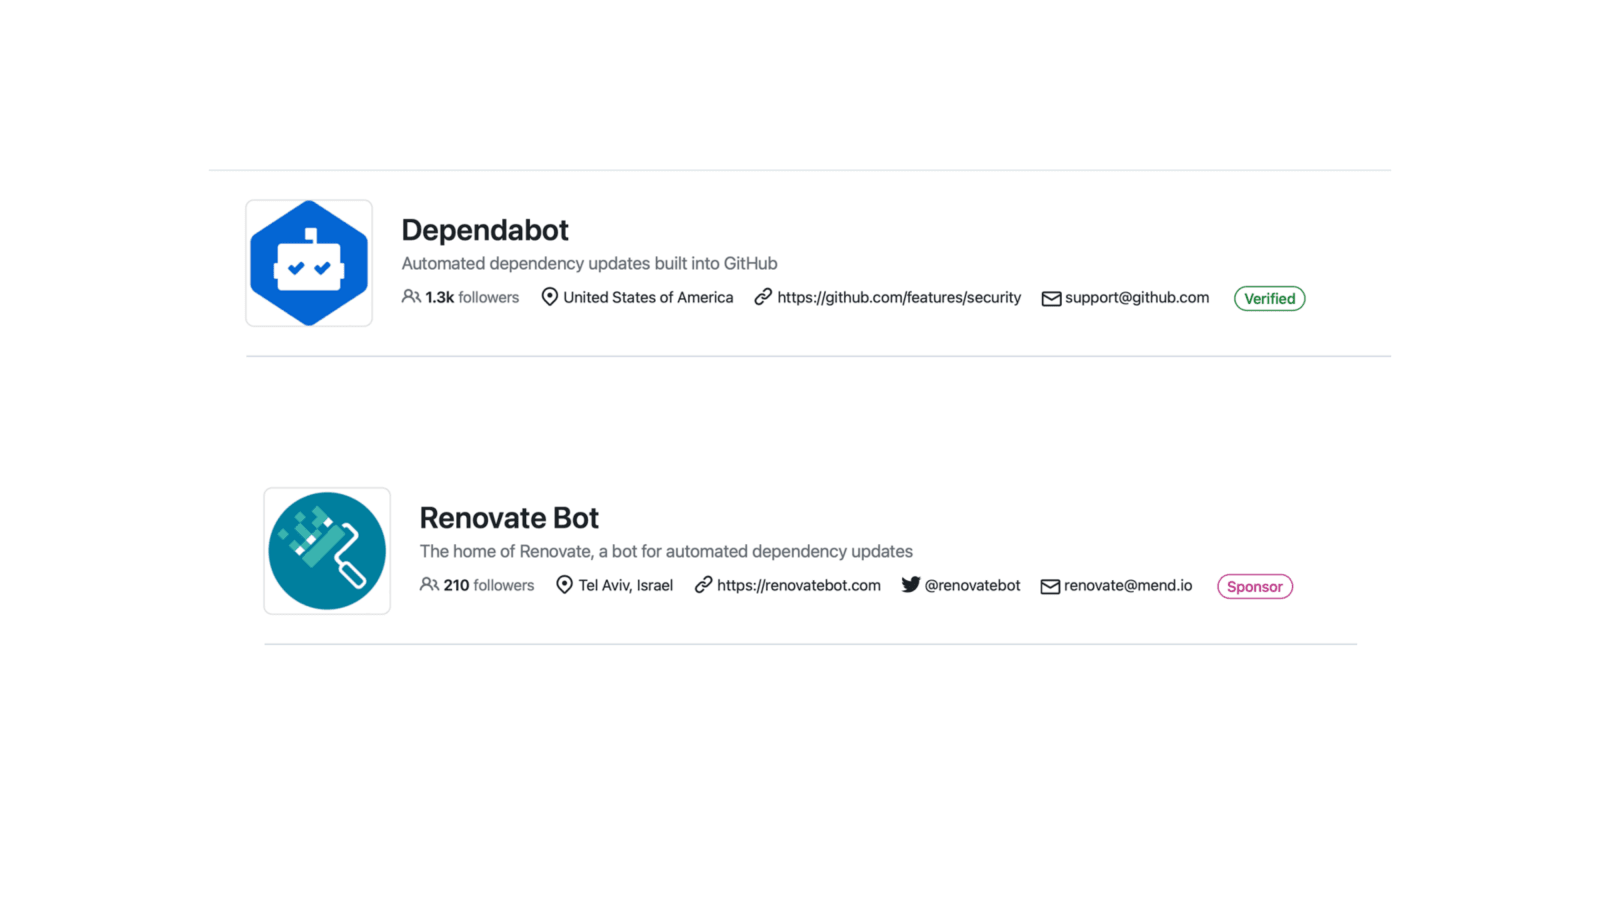Click the followers people icon for Dependabot

[x=411, y=297]
